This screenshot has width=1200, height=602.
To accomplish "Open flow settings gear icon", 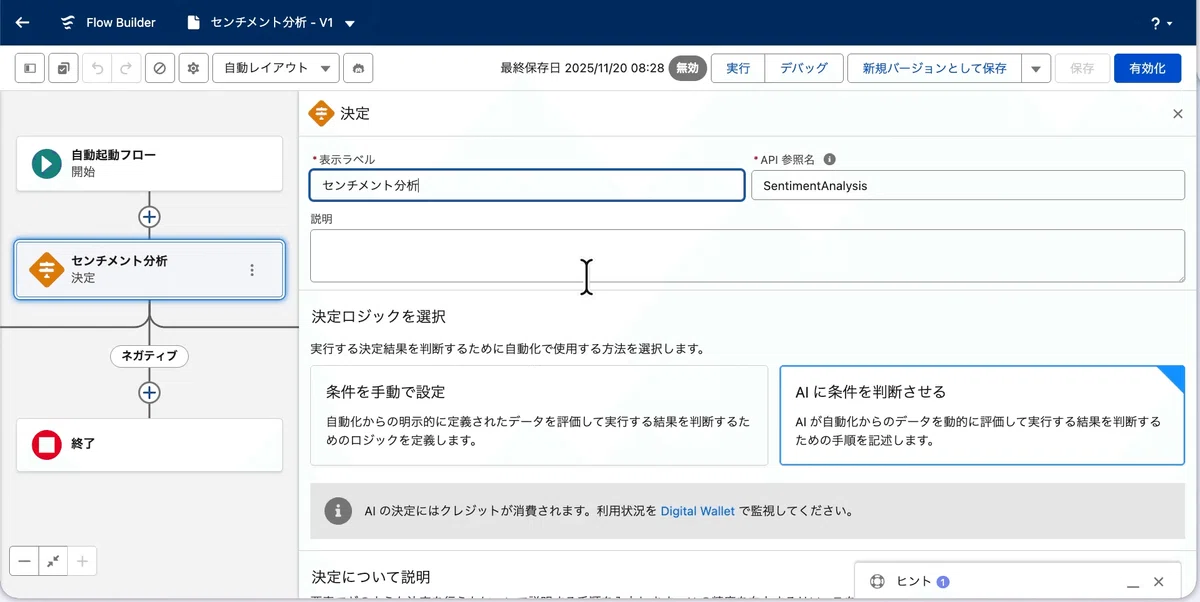I will pos(193,68).
